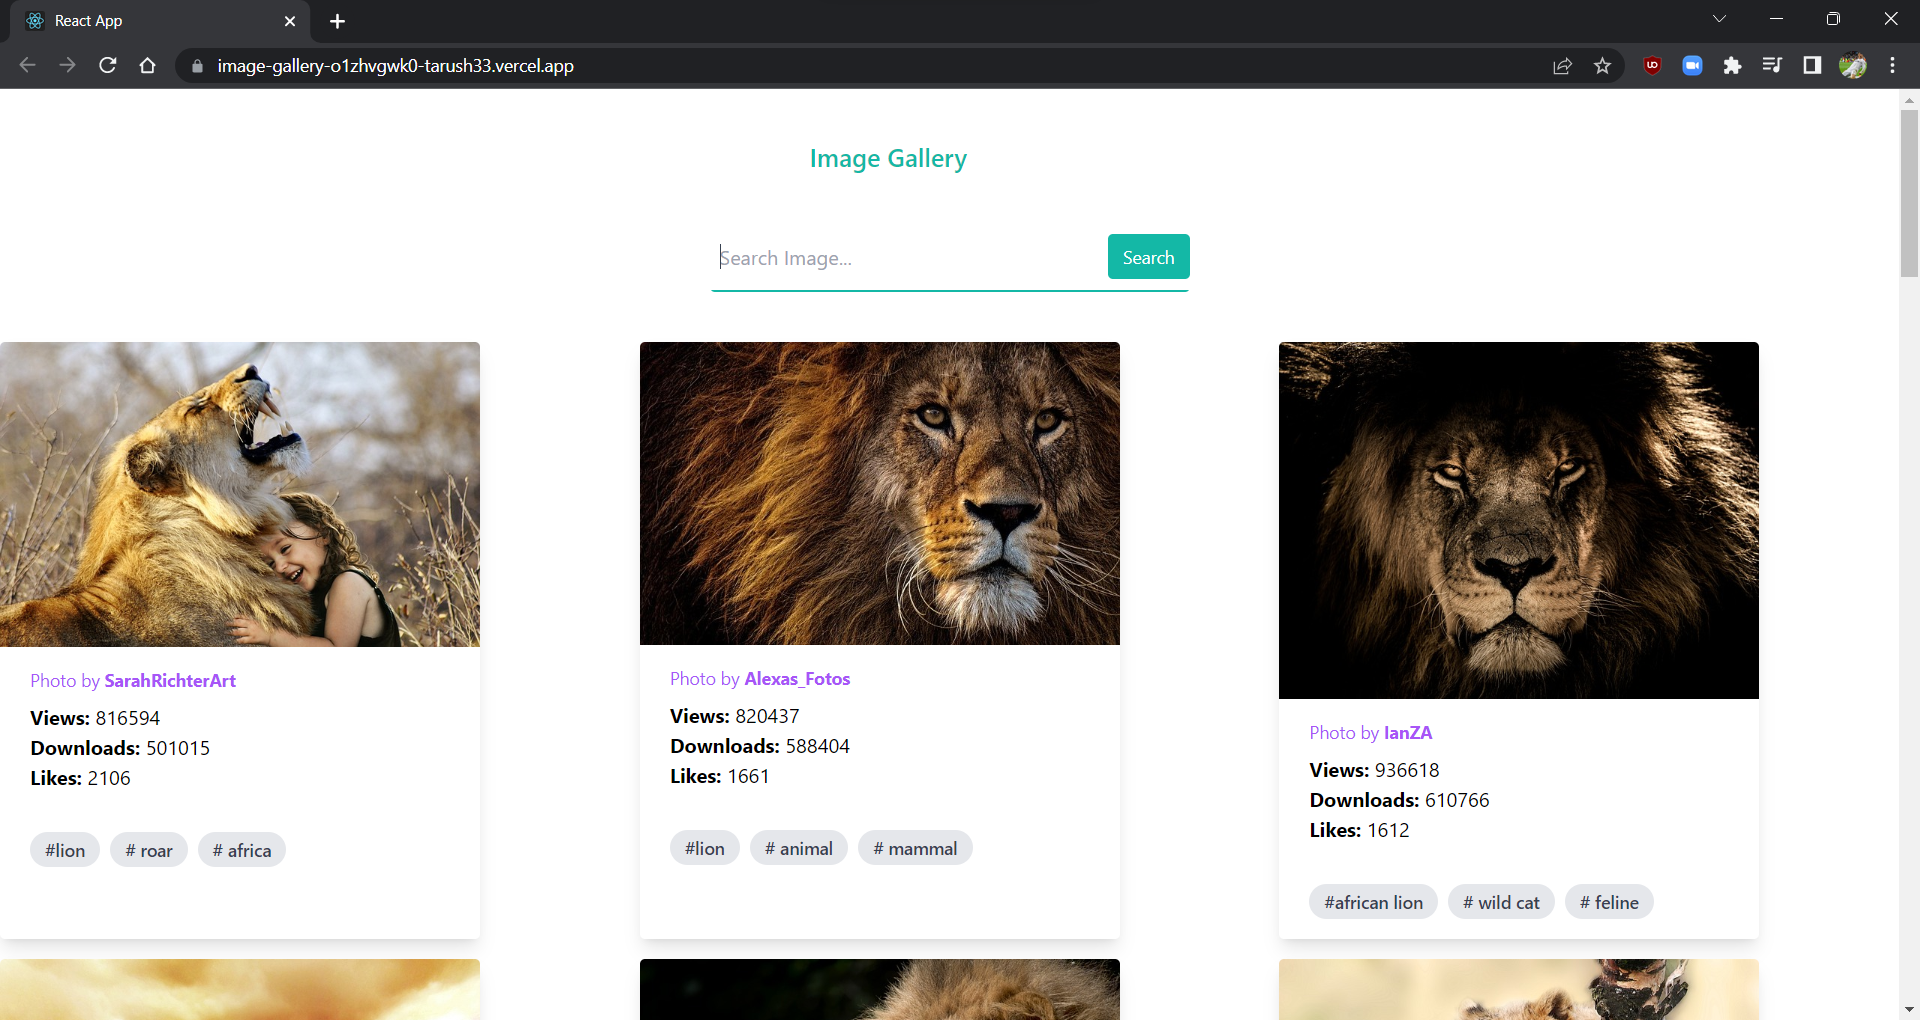This screenshot has width=1920, height=1020.
Task: Expand the tab search dropdown arrow
Action: (x=1719, y=19)
